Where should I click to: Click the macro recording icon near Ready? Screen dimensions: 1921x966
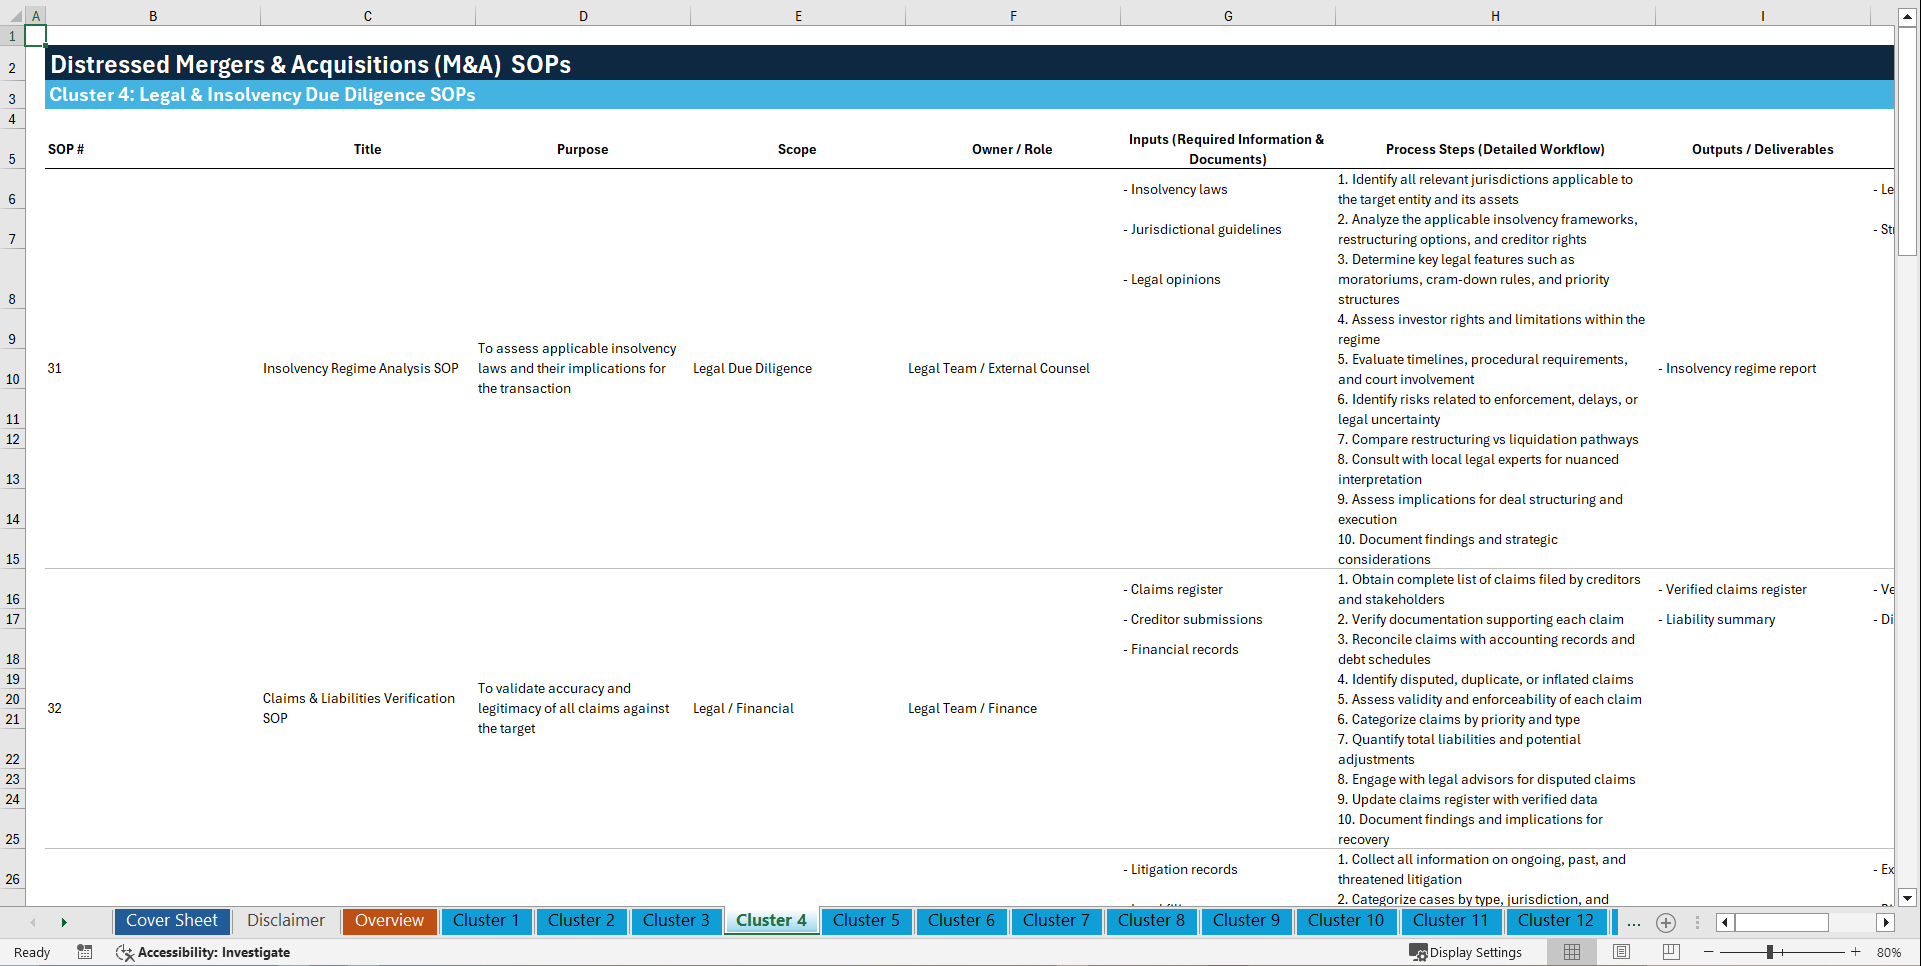coord(85,952)
